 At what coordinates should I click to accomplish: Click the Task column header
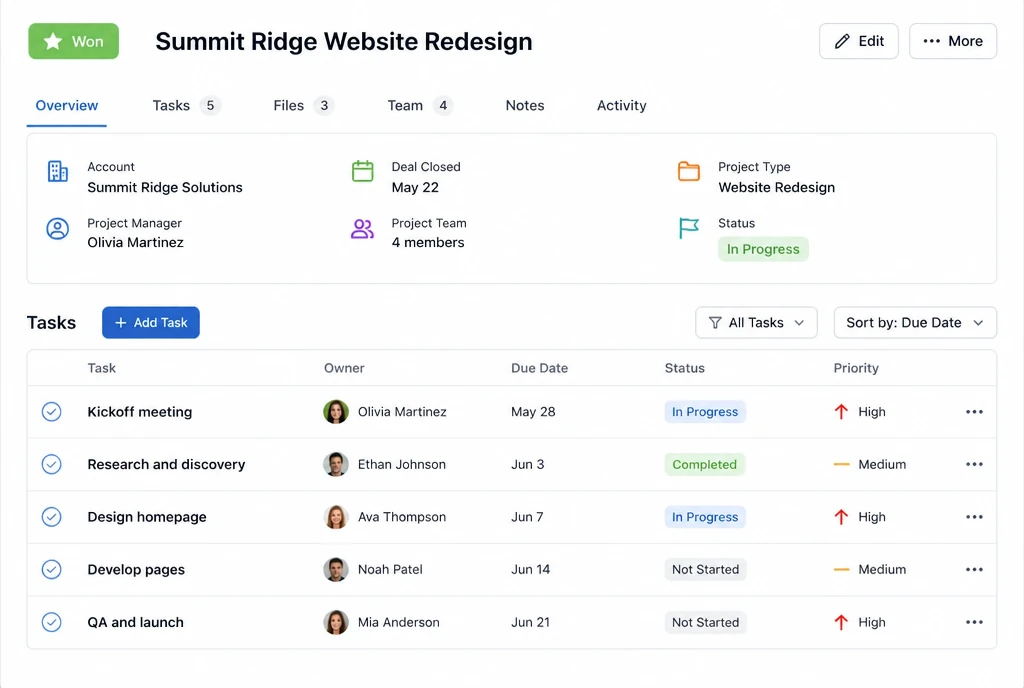point(102,368)
